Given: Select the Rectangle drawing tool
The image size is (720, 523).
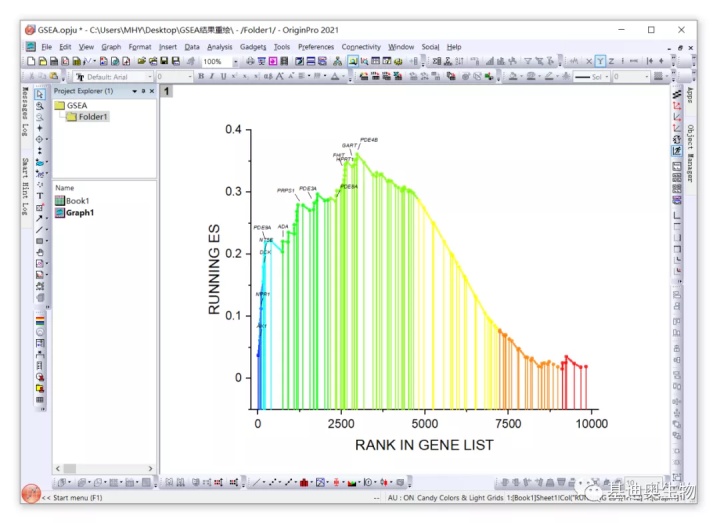Looking at the screenshot, I should 40,241.
